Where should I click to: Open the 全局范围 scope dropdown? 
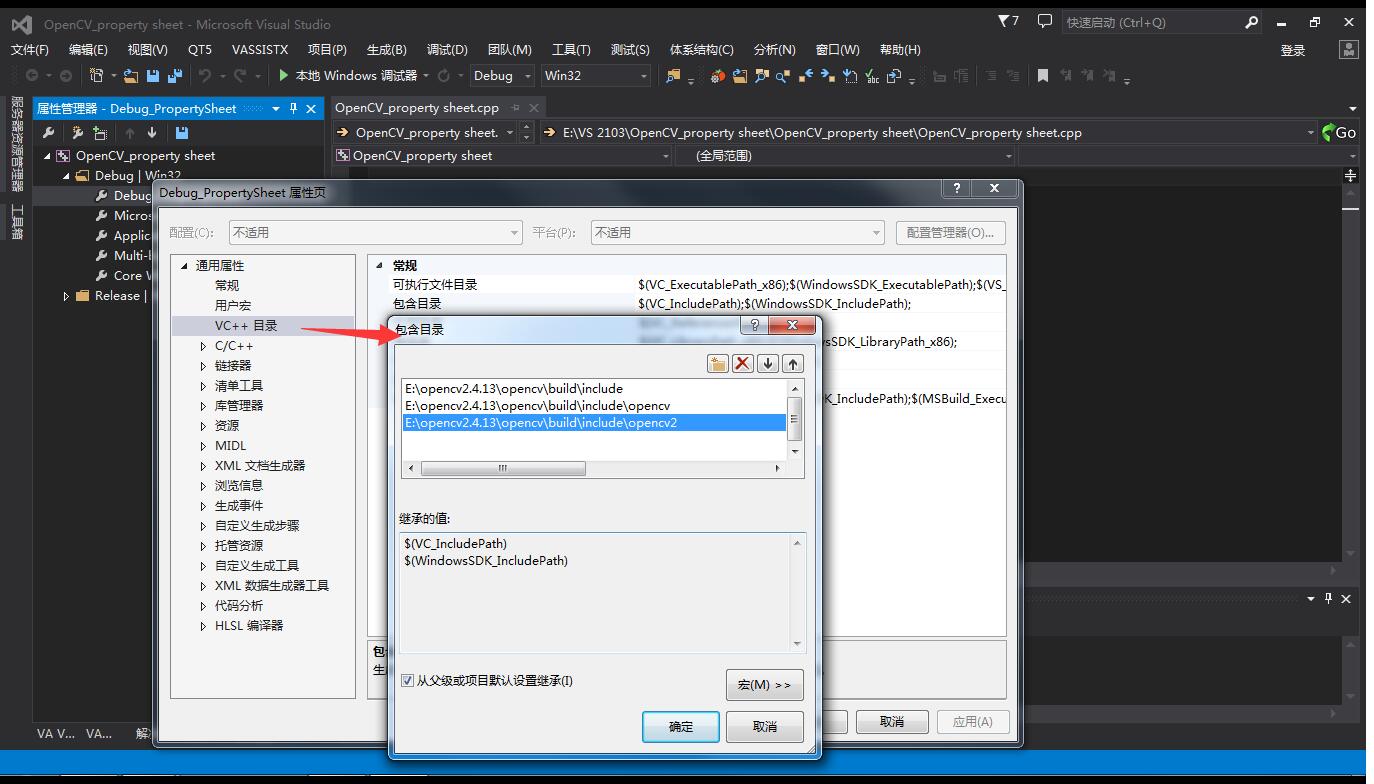pos(846,155)
